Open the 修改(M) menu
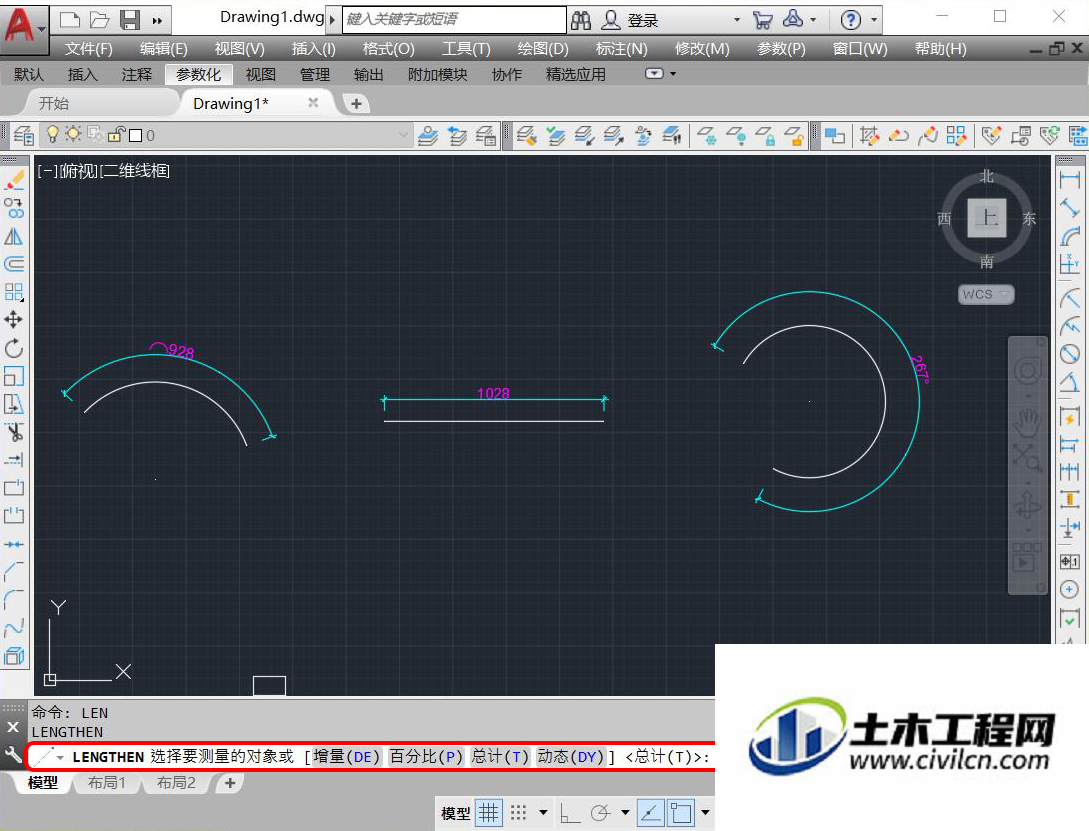The image size is (1089, 831). point(702,49)
